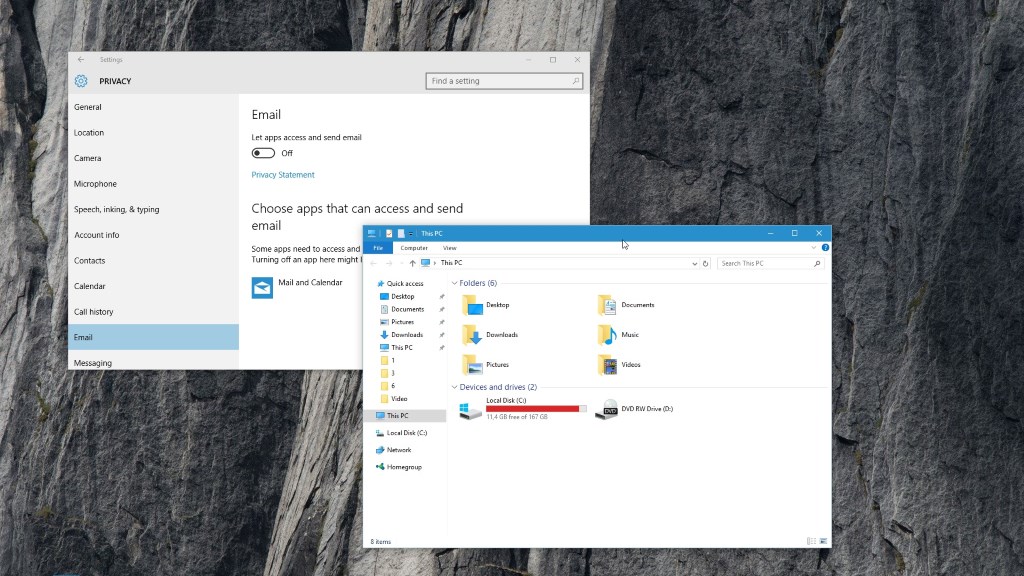Click the back arrow in Settings window

(81, 59)
